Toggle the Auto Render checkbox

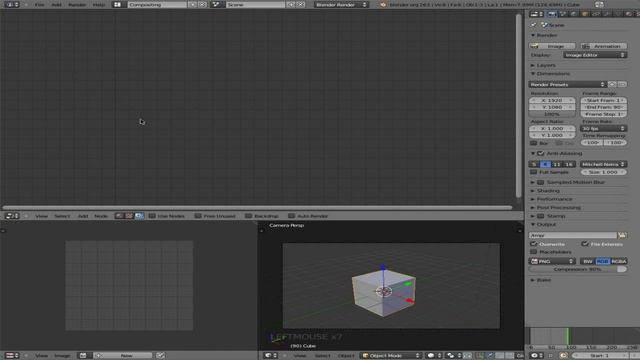pyautogui.click(x=291, y=216)
